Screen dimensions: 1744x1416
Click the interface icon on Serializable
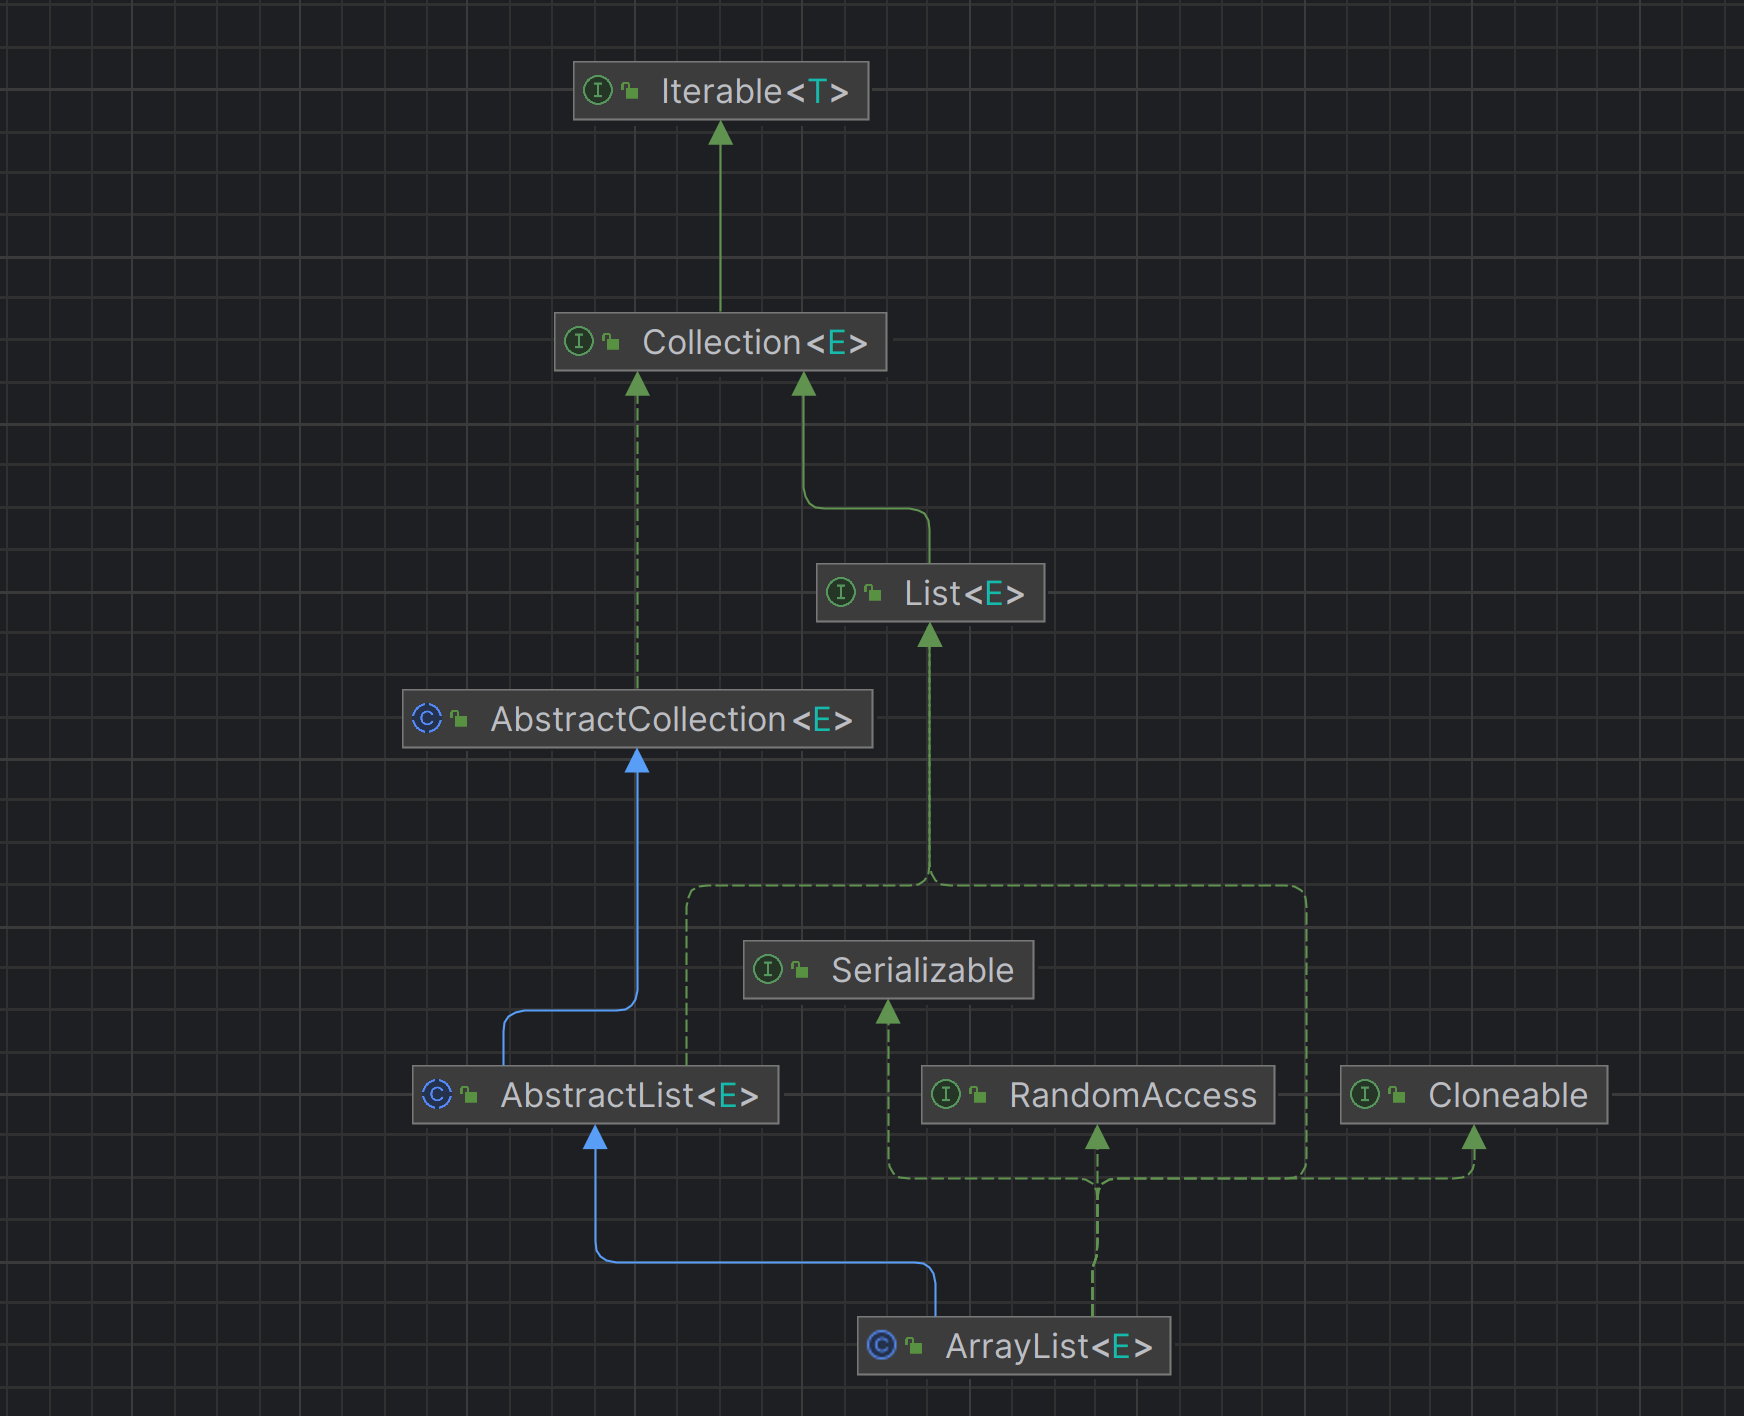767,970
